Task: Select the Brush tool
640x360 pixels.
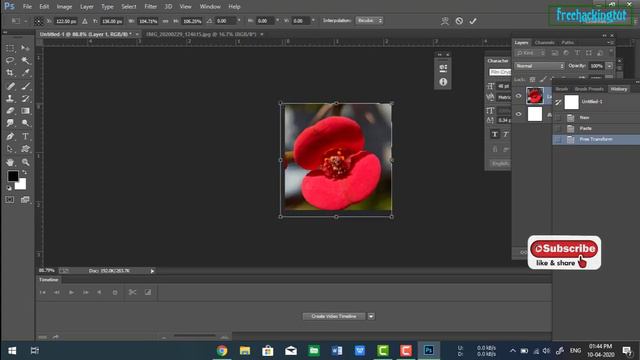Action: click(25, 86)
